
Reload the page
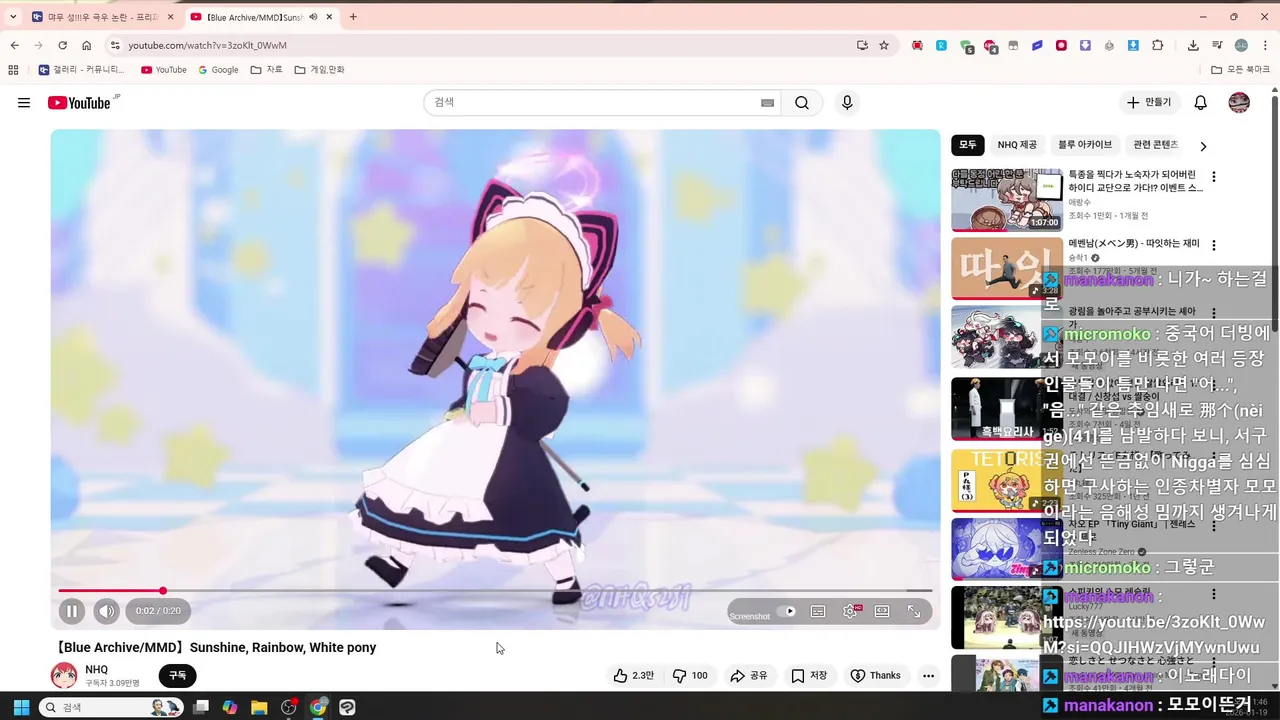[x=62, y=45]
